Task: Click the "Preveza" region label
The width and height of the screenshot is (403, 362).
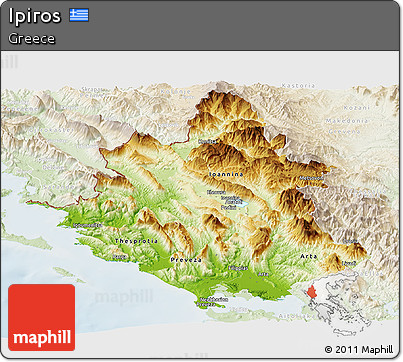Action: (x=186, y=260)
